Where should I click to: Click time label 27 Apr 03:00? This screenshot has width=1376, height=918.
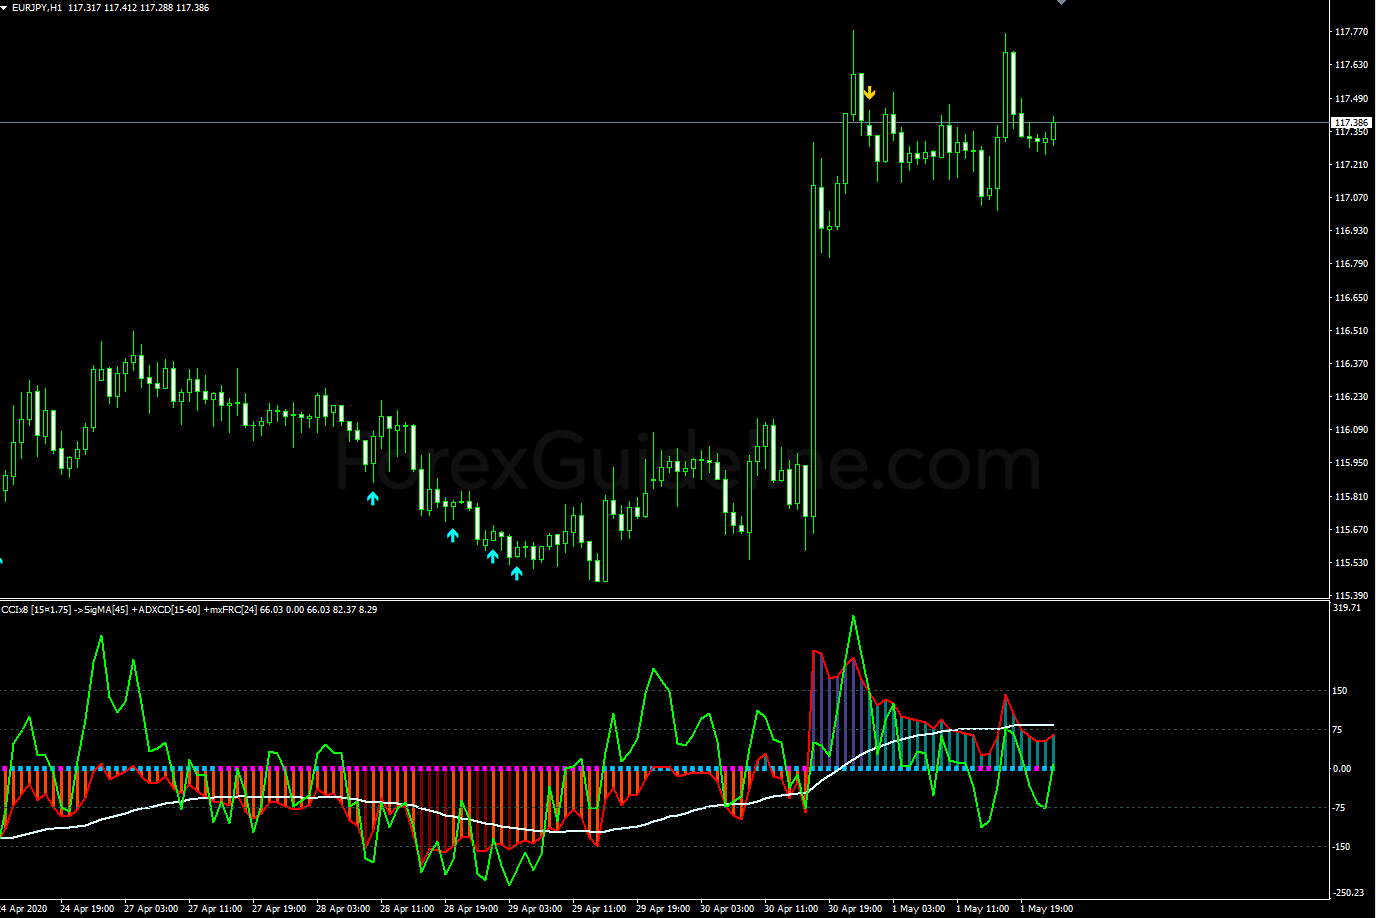coord(151,909)
